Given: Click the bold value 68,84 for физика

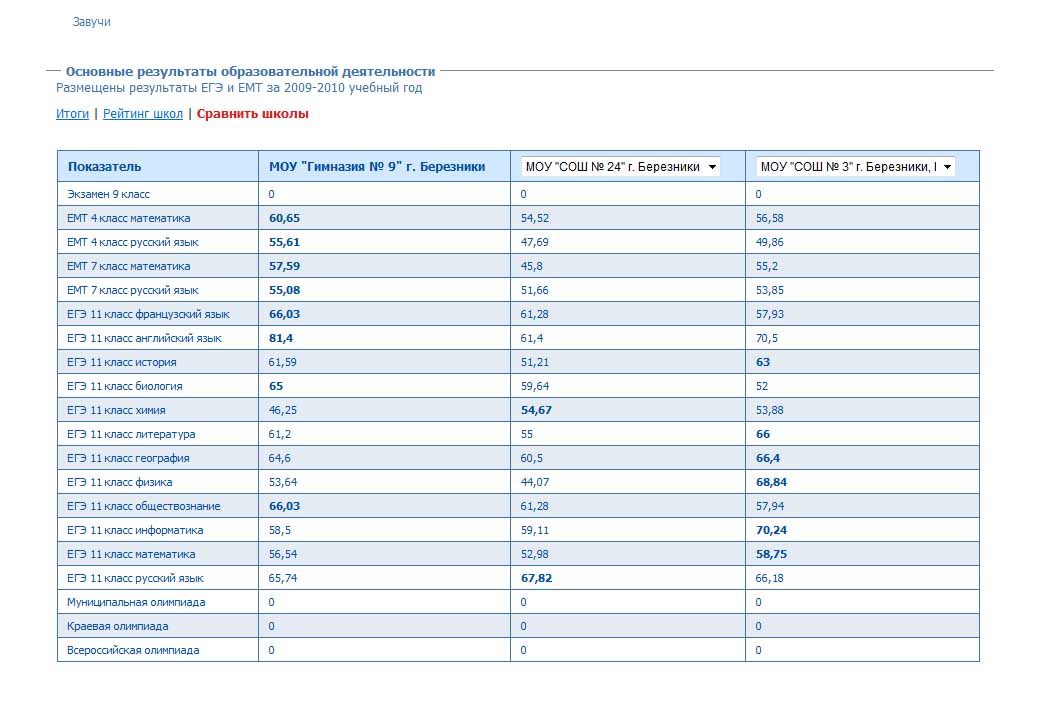Looking at the screenshot, I should (x=771, y=482).
